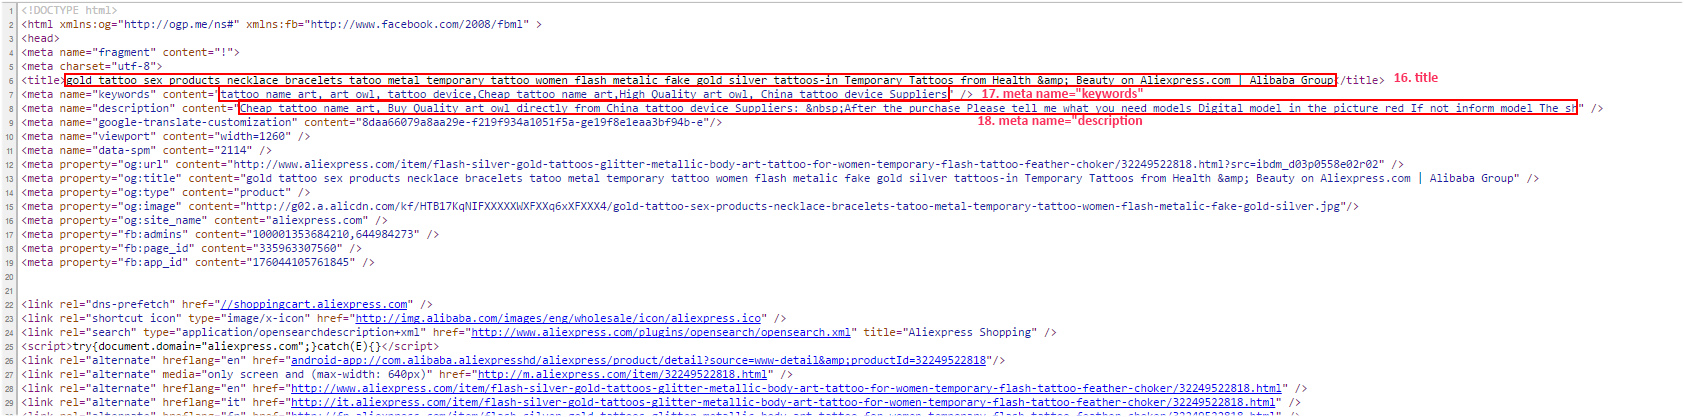Follow the m.aliexpress.com mobile item link
Image resolution: width=1684 pixels, height=417 pixels.
coord(622,374)
